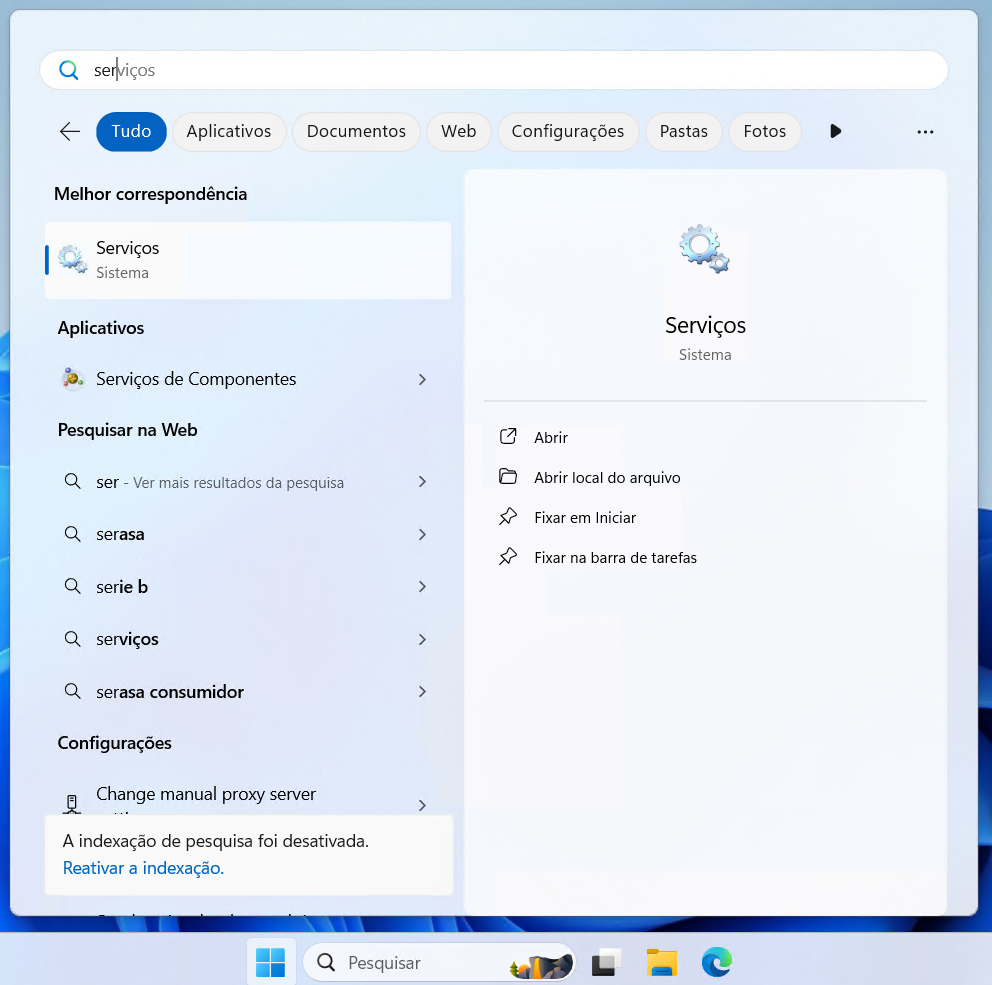Click the folder icon for Abrir local do arquivo
Viewport: 992px width, 985px height.
(x=508, y=476)
